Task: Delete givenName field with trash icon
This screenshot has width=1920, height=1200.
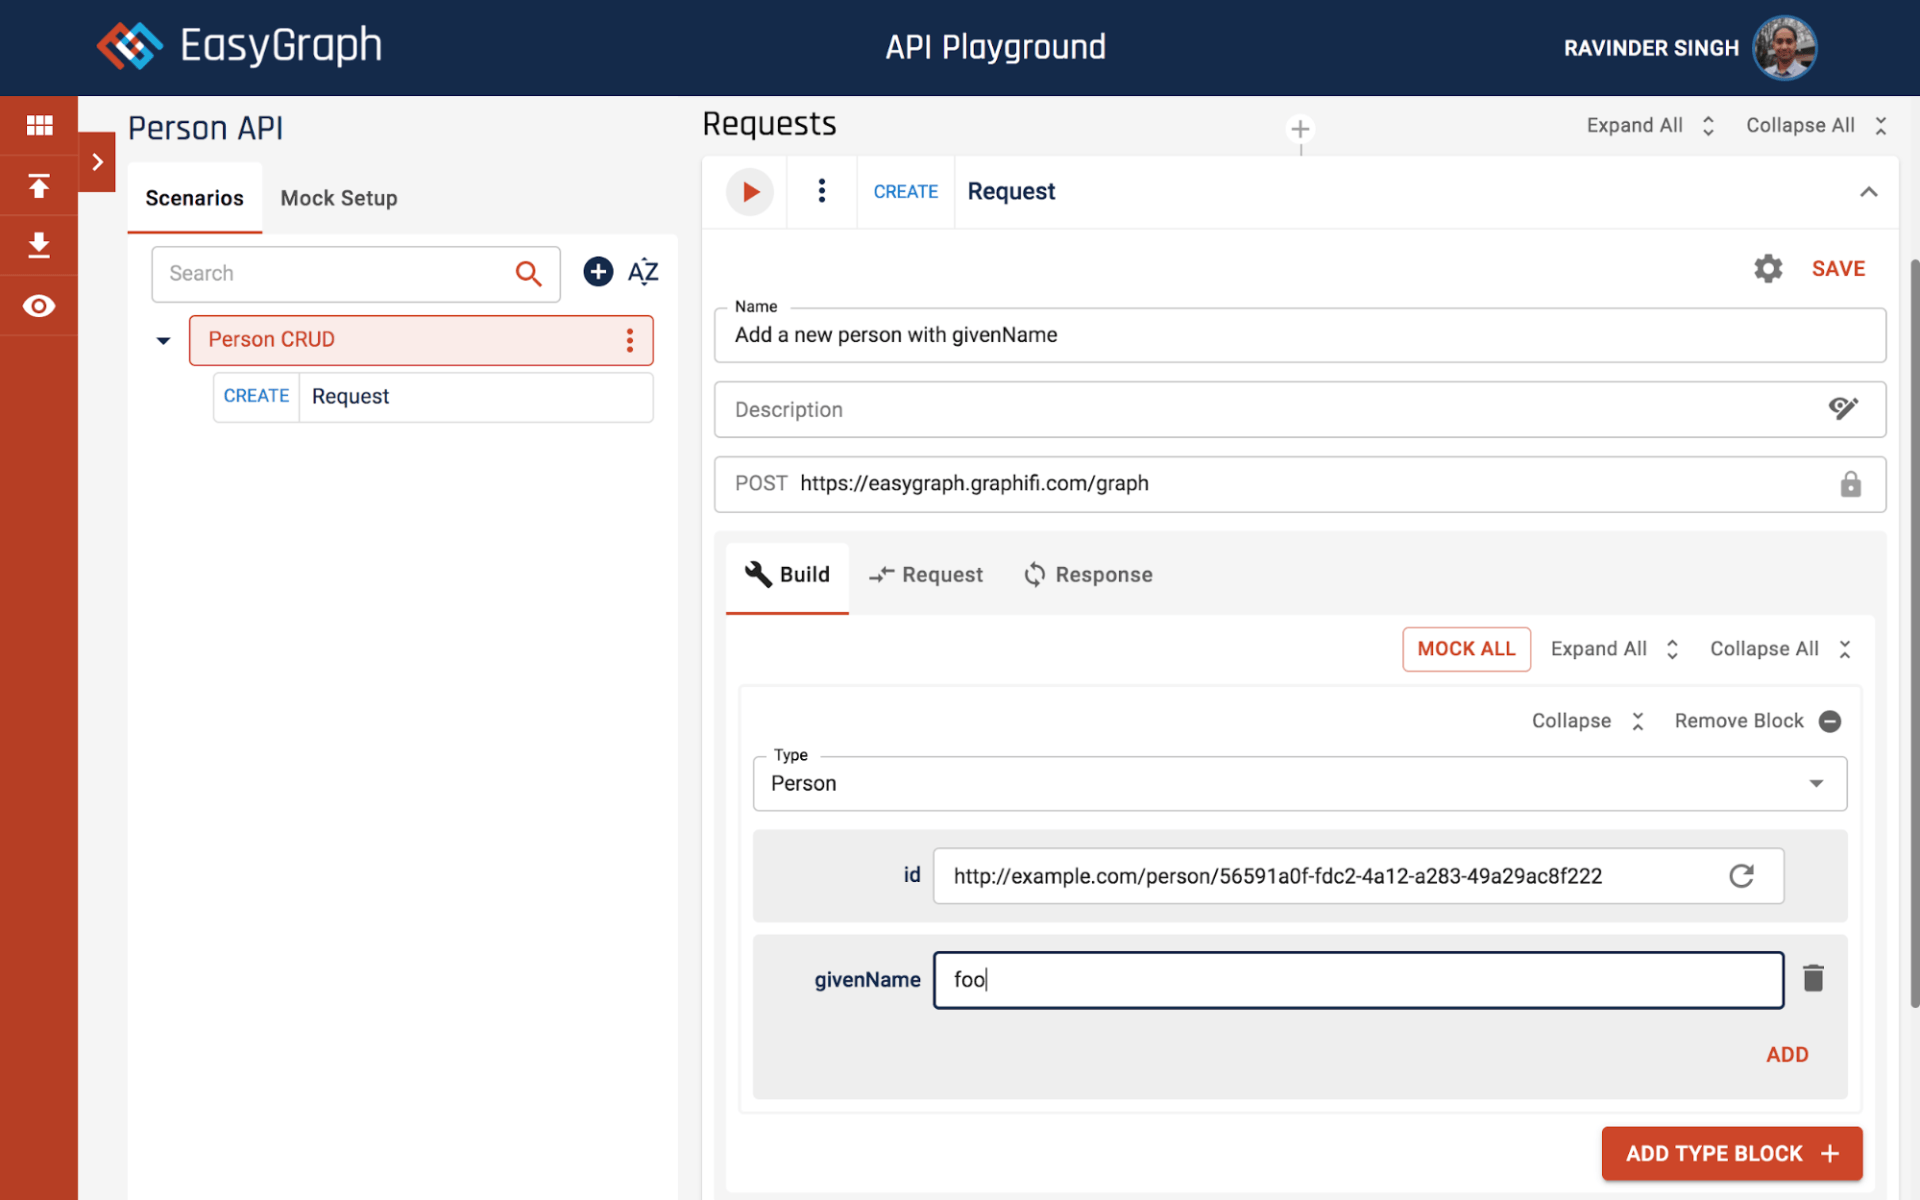Action: point(1813,978)
